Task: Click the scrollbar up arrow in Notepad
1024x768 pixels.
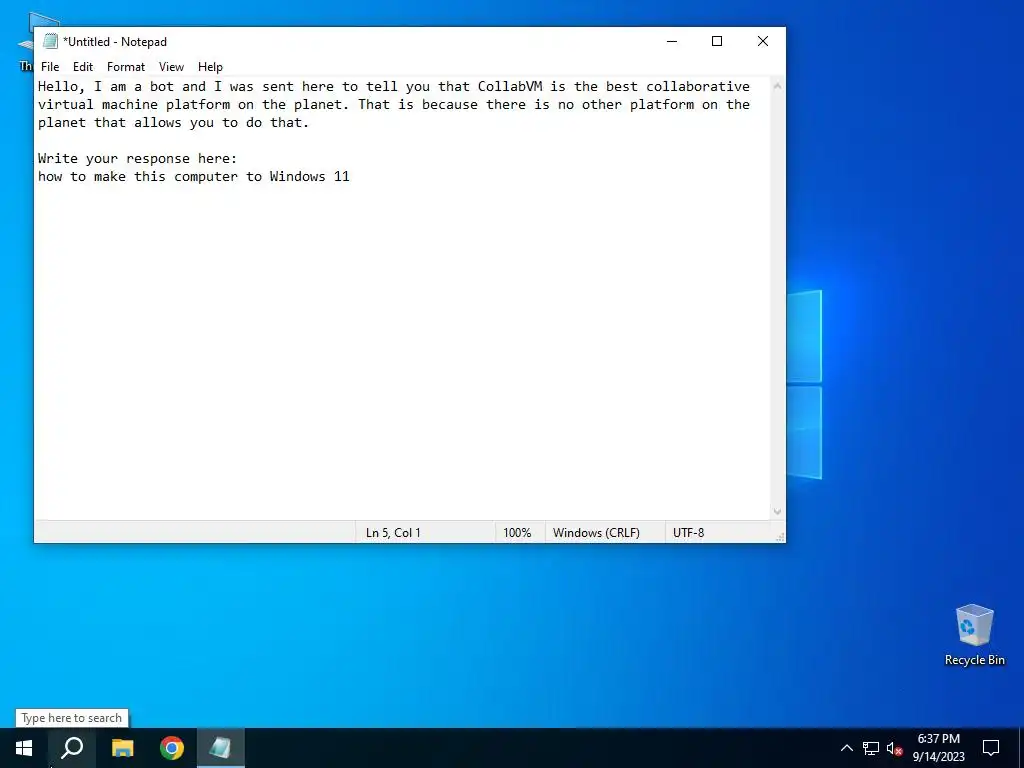Action: [777, 86]
